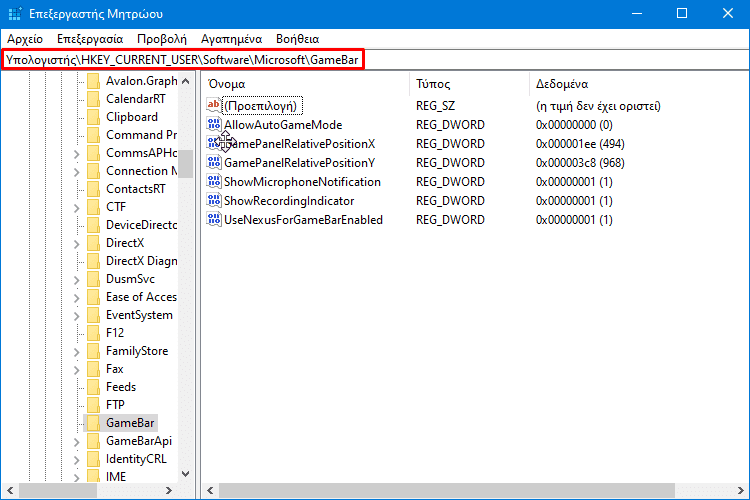Click the folder icon of ContactsRT key
This screenshot has height=500, width=750.
(x=93, y=189)
